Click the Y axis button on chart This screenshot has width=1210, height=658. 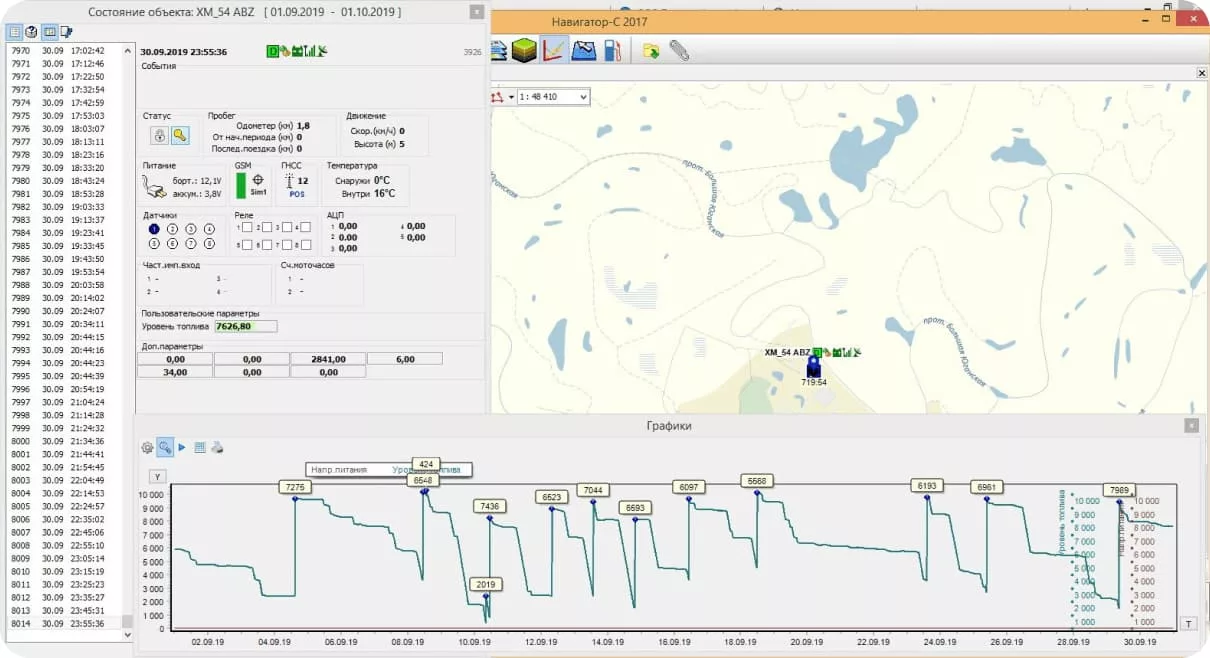tap(157, 477)
